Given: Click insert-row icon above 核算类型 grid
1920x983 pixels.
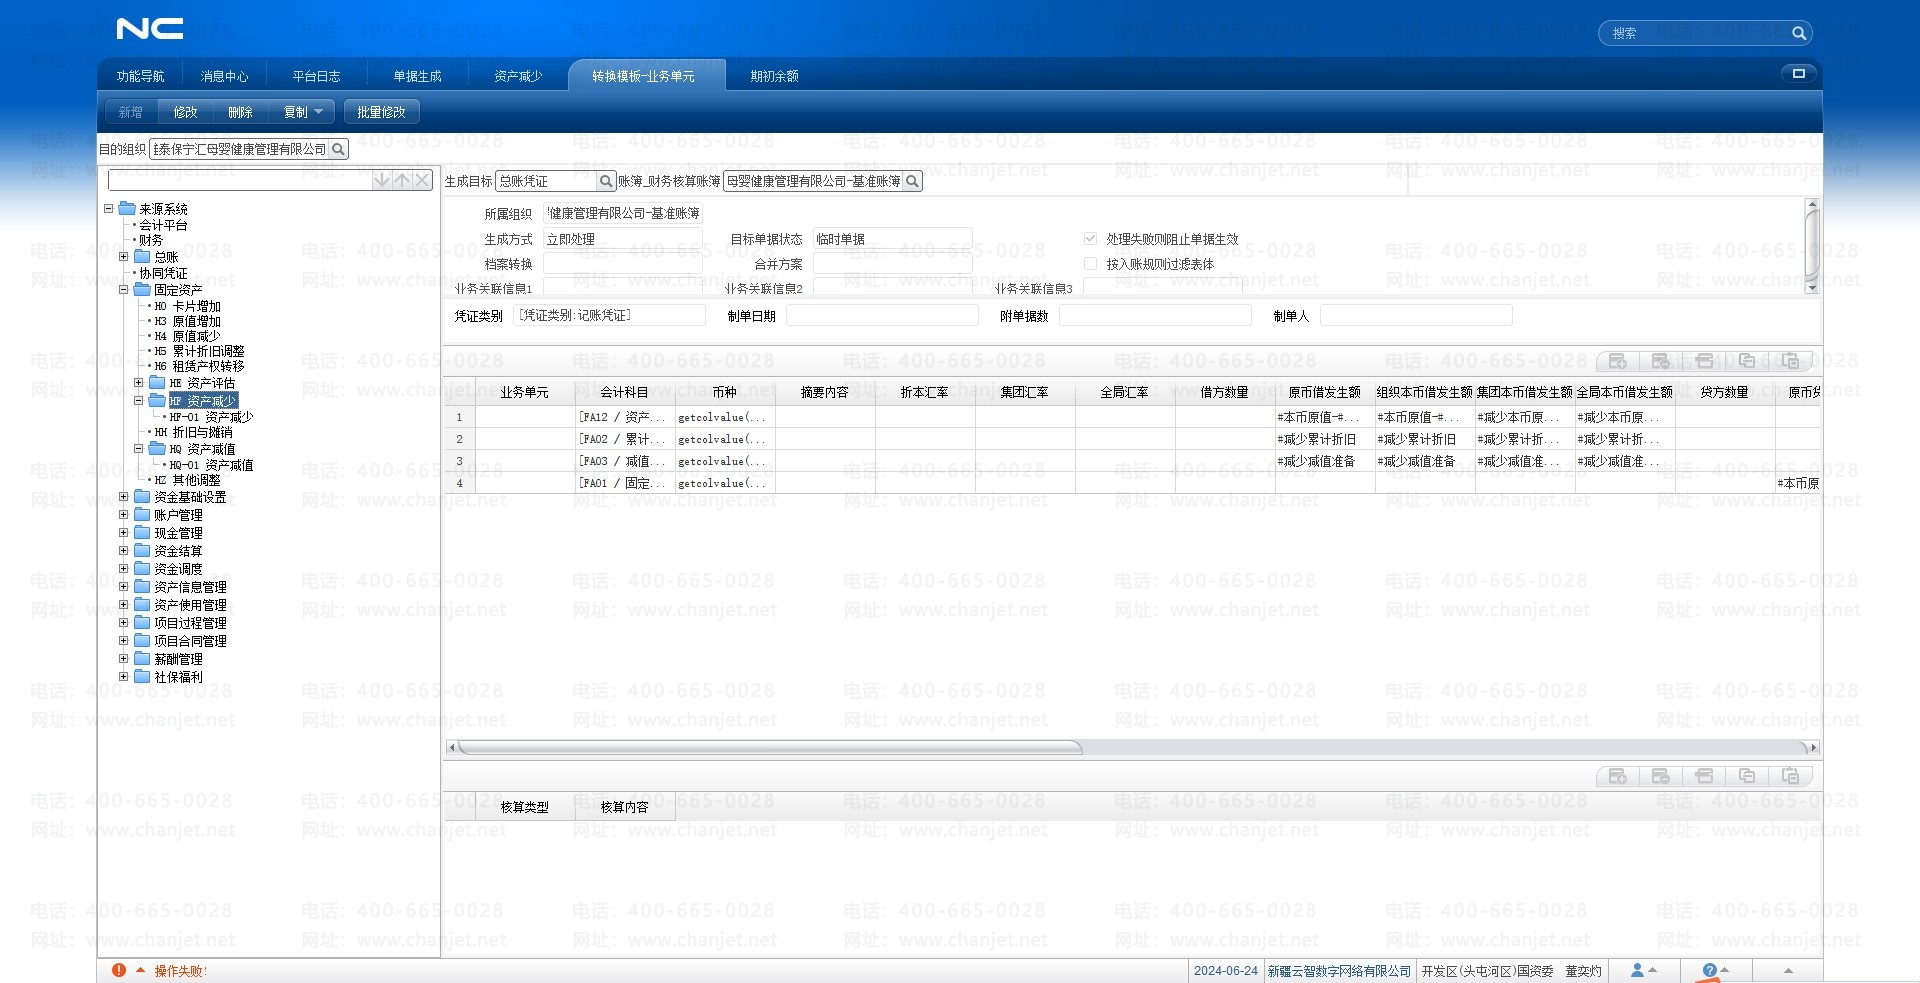Looking at the screenshot, I should pos(1705,776).
